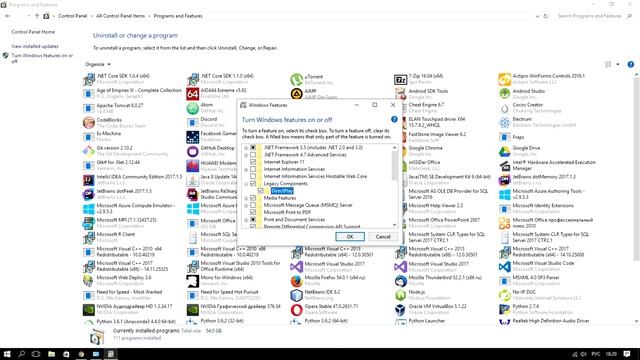Viewport: 640px width, 360px height.
Task: Select the Git version 2.10.2 icon
Action: point(89,151)
